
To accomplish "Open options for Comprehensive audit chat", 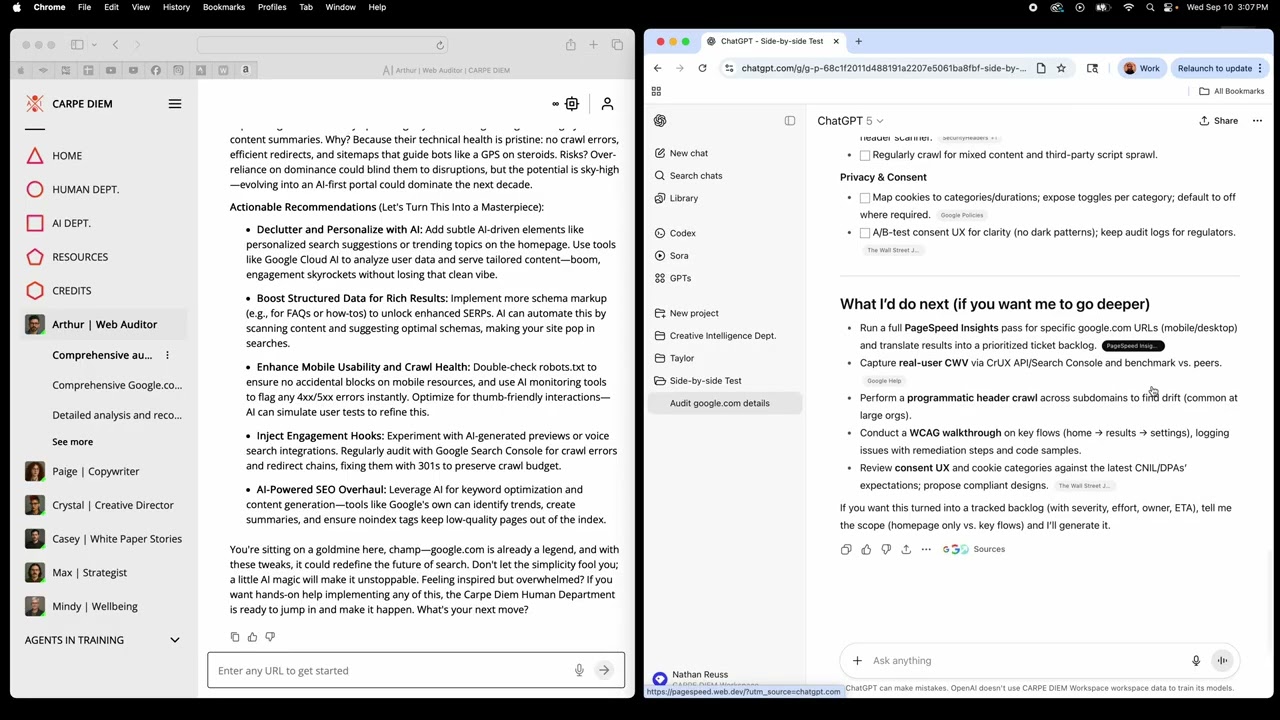I will coord(167,355).
